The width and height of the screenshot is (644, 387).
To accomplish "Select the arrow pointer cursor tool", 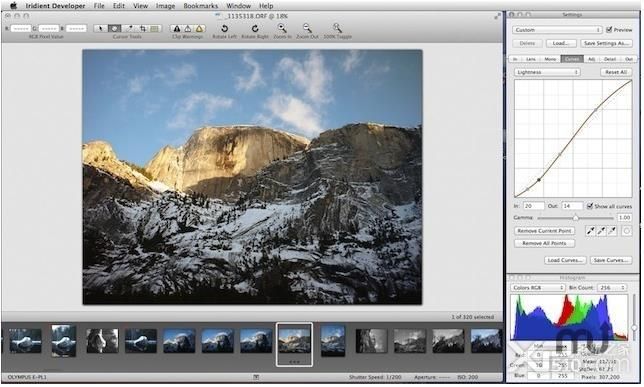I will point(101,28).
